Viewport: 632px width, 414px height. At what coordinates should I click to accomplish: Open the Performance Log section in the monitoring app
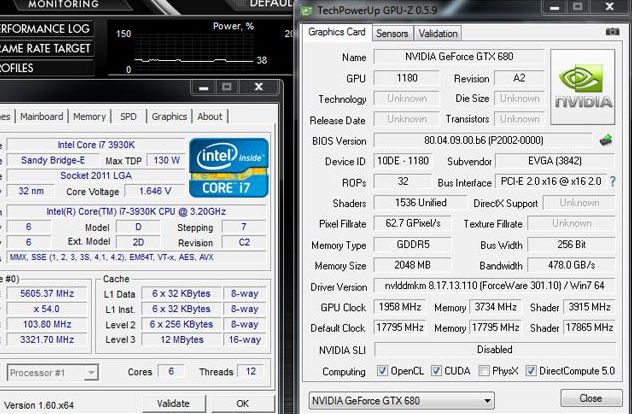click(x=45, y=29)
